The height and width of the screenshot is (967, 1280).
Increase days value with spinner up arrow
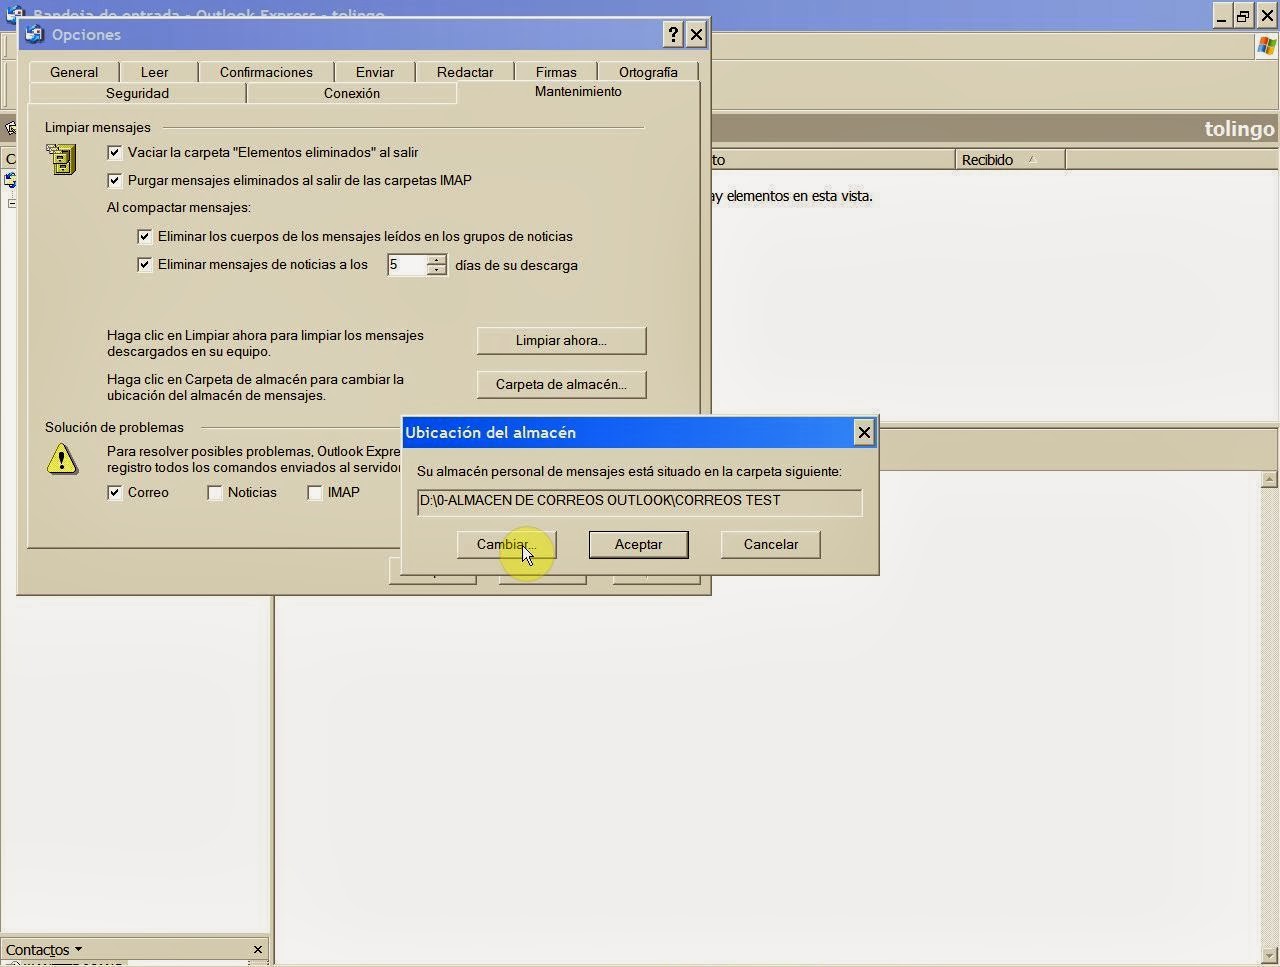point(436,260)
